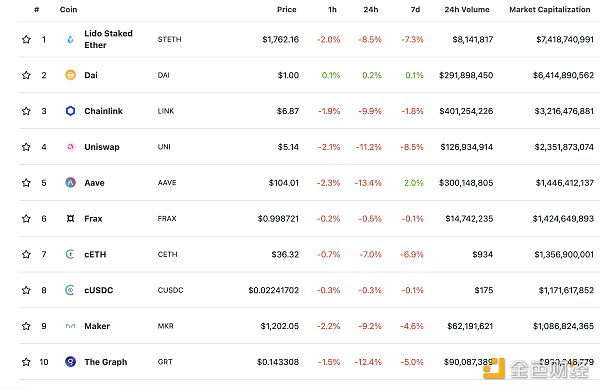The width and height of the screenshot is (600, 390).
Task: Toggle favorite star for Aave
Action: pyautogui.click(x=26, y=183)
